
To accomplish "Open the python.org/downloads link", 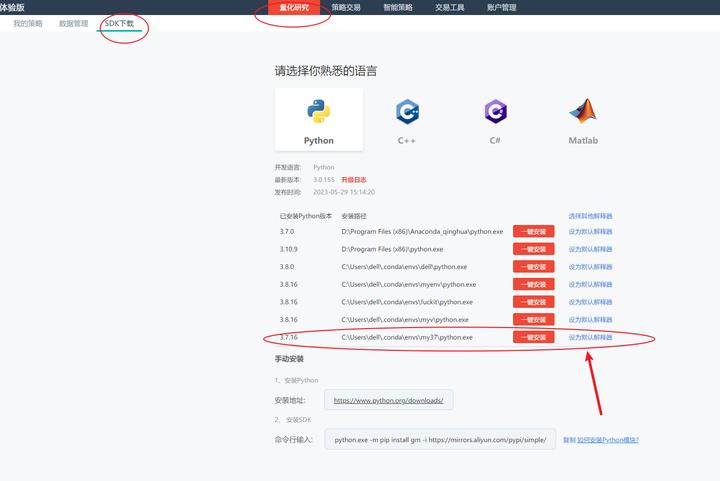I will click(x=388, y=400).
